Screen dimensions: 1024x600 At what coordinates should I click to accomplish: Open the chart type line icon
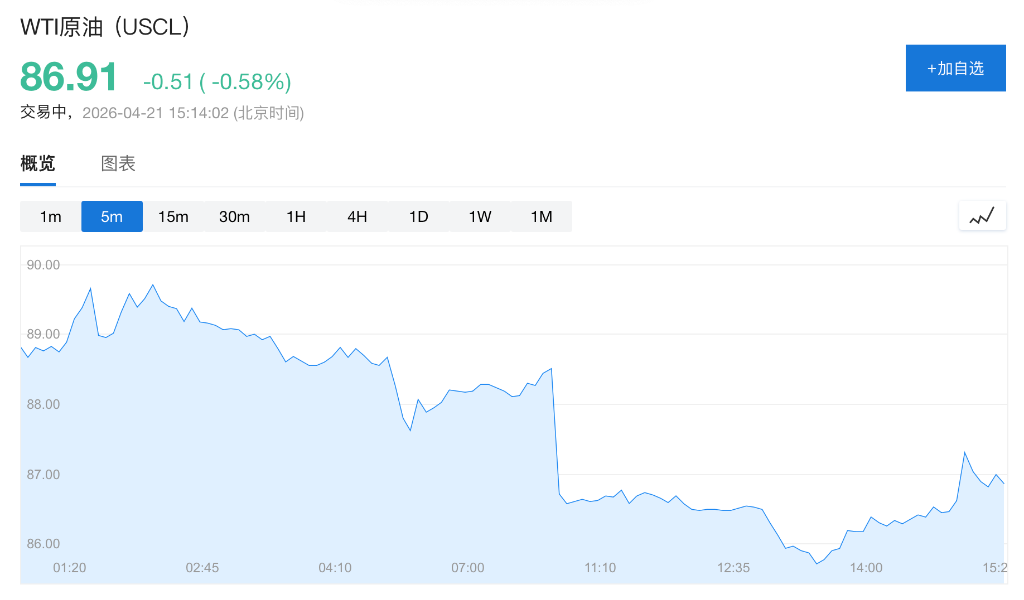pos(982,216)
